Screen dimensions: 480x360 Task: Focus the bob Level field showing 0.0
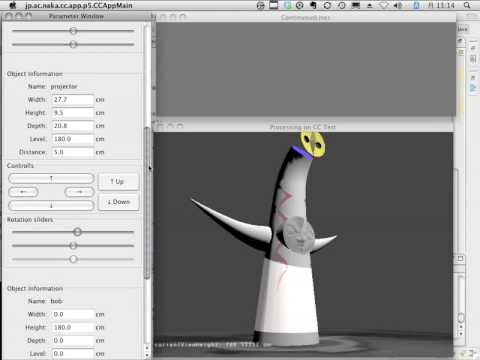coord(73,353)
